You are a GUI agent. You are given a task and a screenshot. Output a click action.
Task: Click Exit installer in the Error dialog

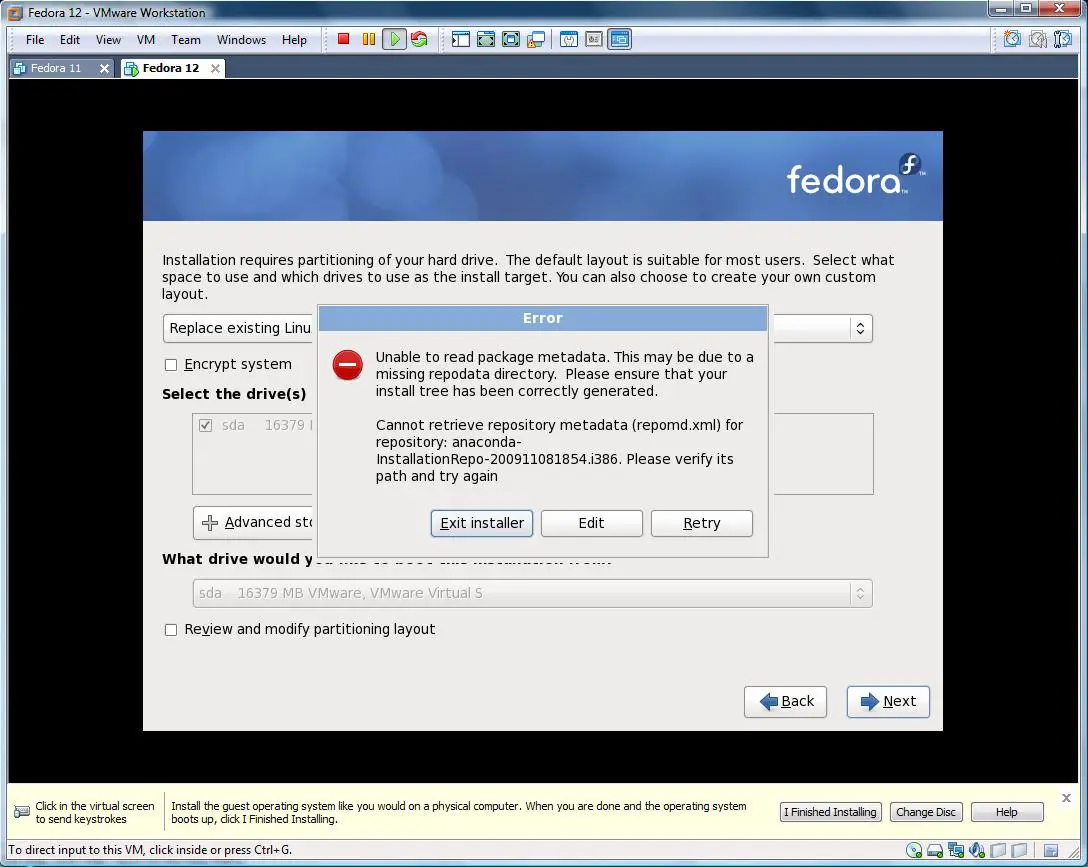point(482,523)
